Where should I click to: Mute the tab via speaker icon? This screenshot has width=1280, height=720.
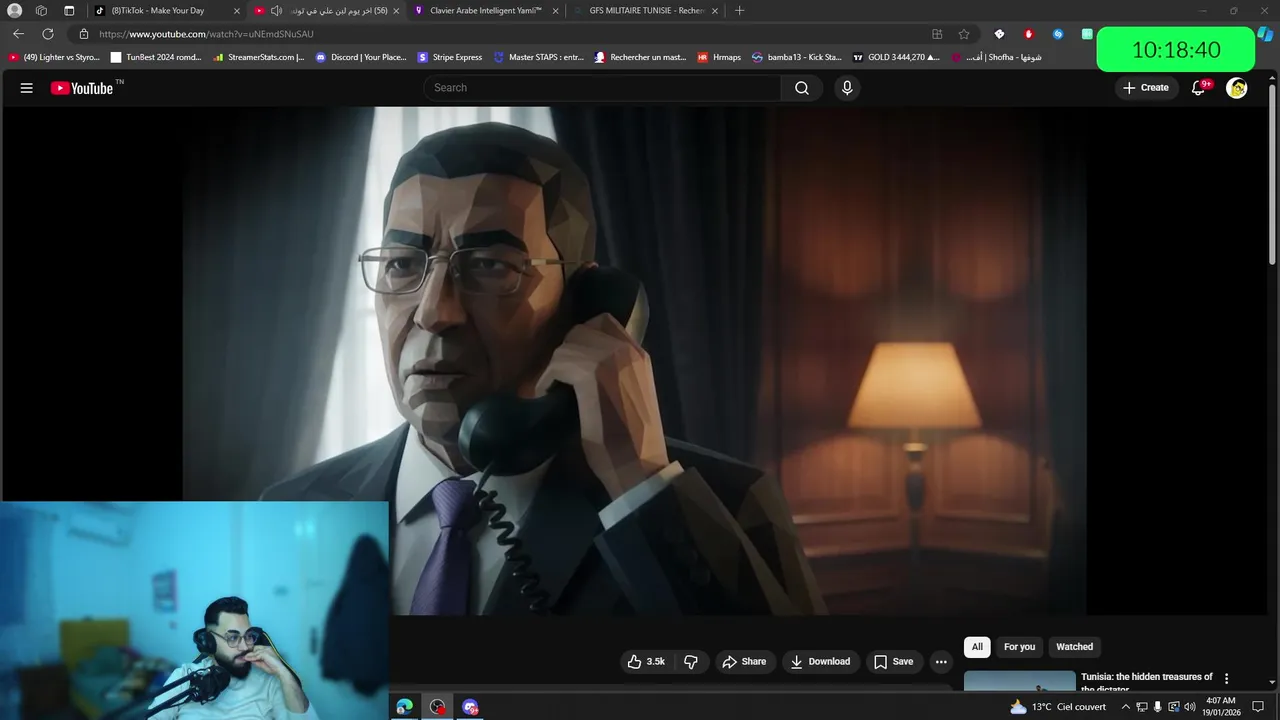[x=276, y=11]
